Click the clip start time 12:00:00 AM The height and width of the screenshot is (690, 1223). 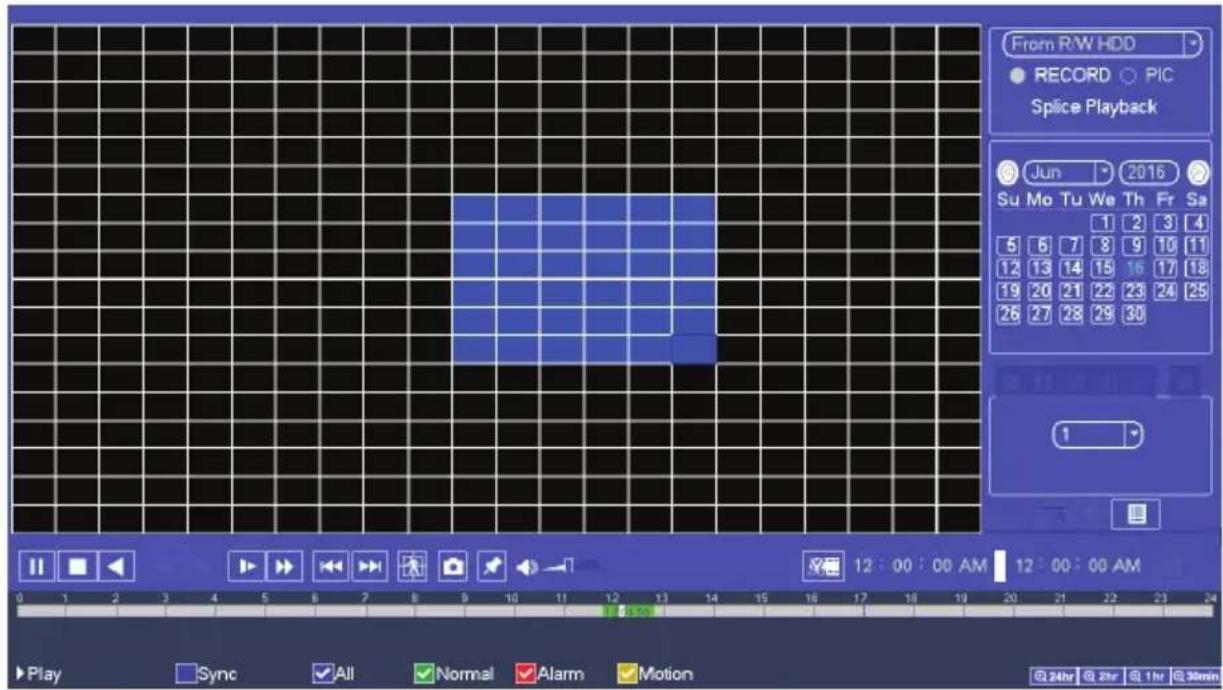[x=920, y=567]
